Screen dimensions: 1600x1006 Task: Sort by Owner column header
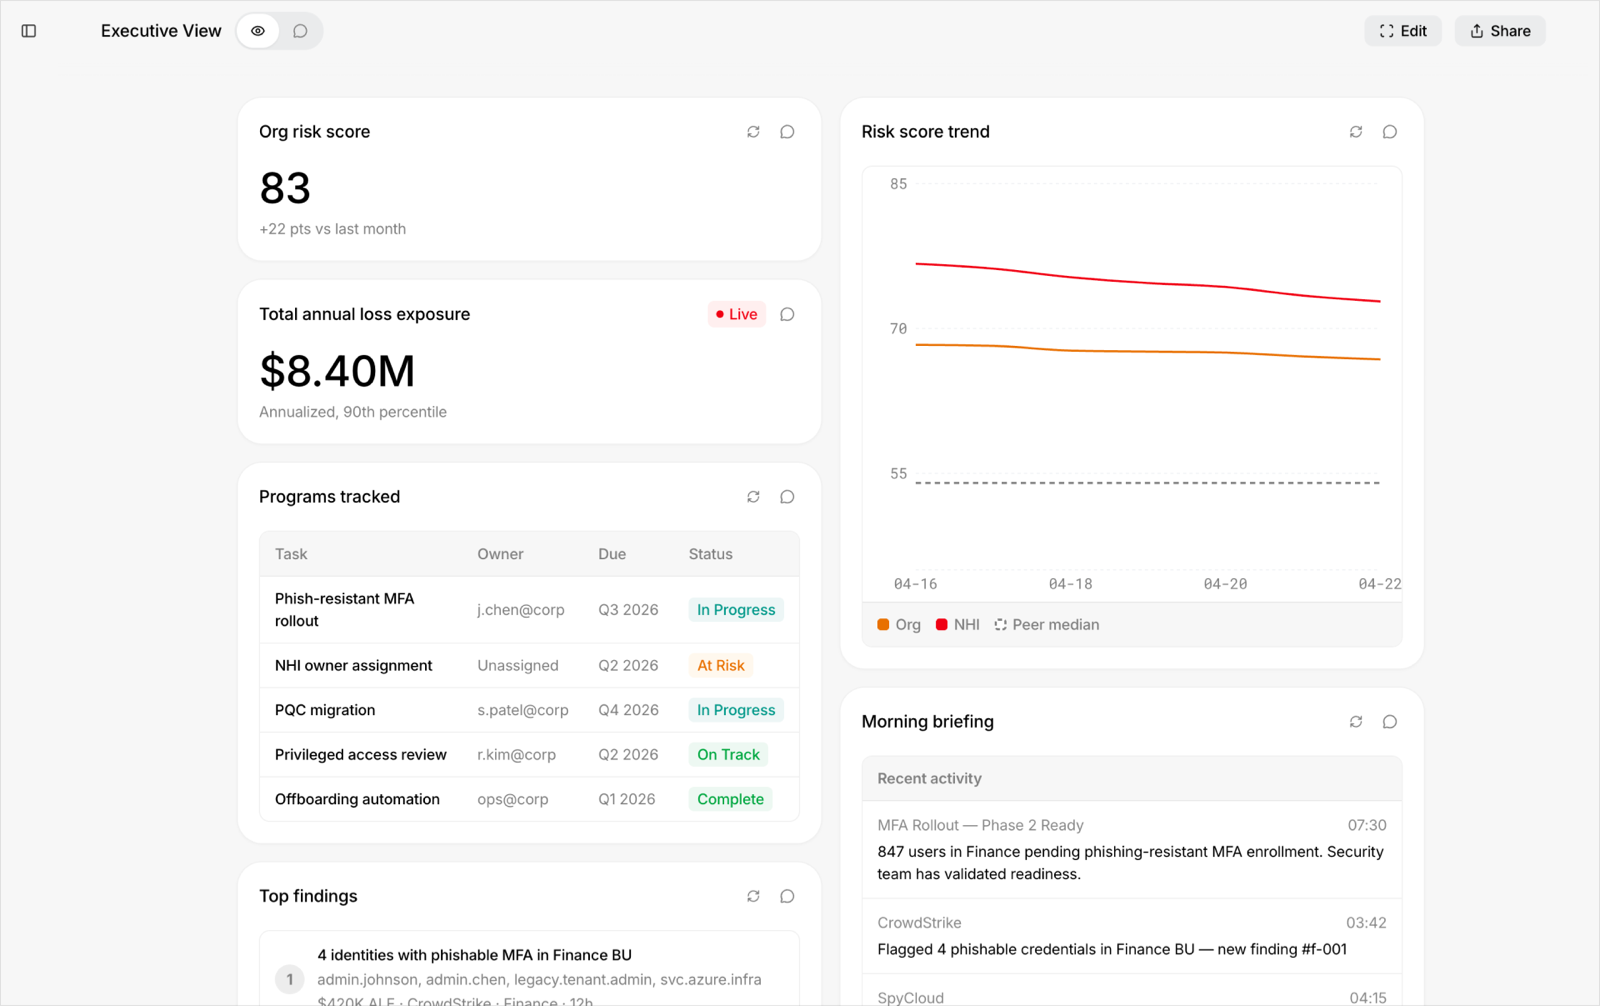500,554
